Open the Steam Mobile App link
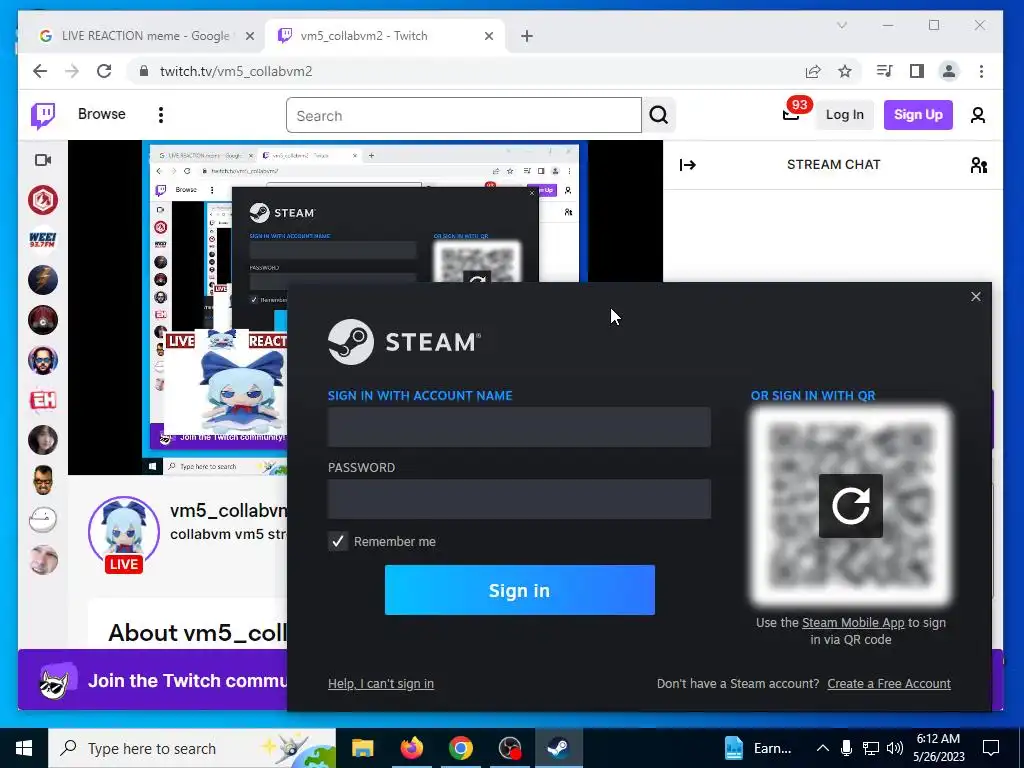1024x768 pixels. tap(853, 623)
